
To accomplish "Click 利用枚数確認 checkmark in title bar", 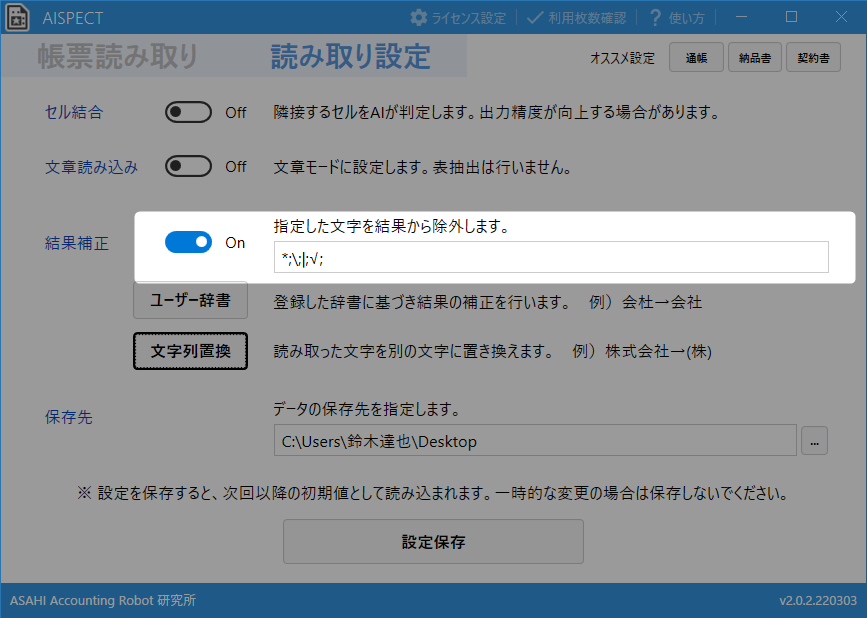I will pyautogui.click(x=535, y=18).
